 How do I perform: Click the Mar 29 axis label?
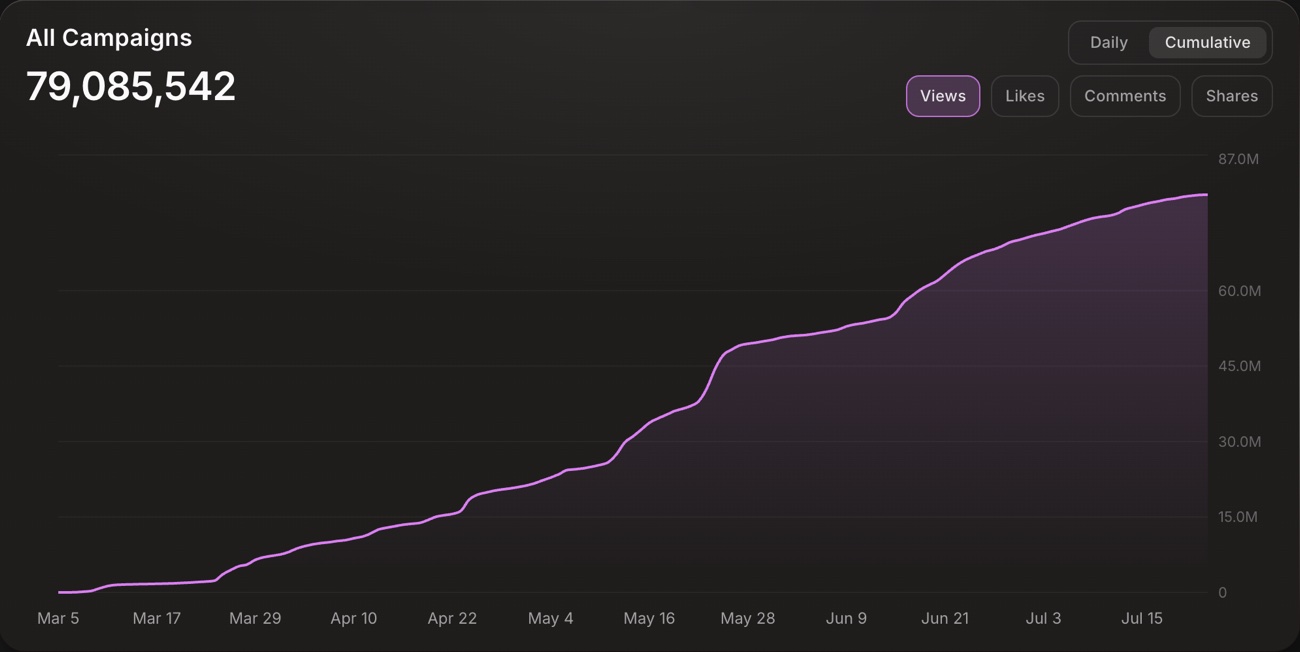point(255,619)
